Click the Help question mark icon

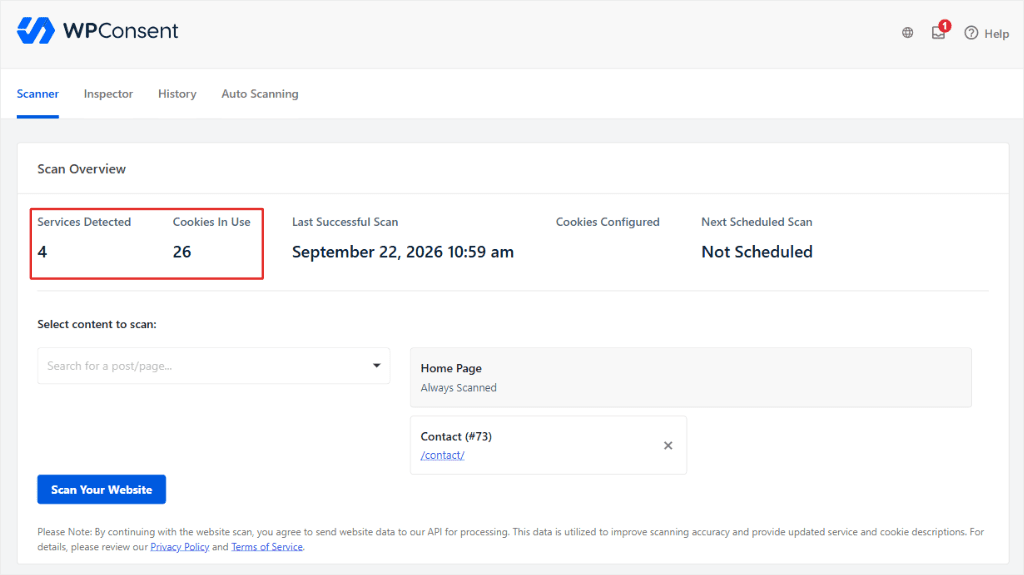coord(971,33)
